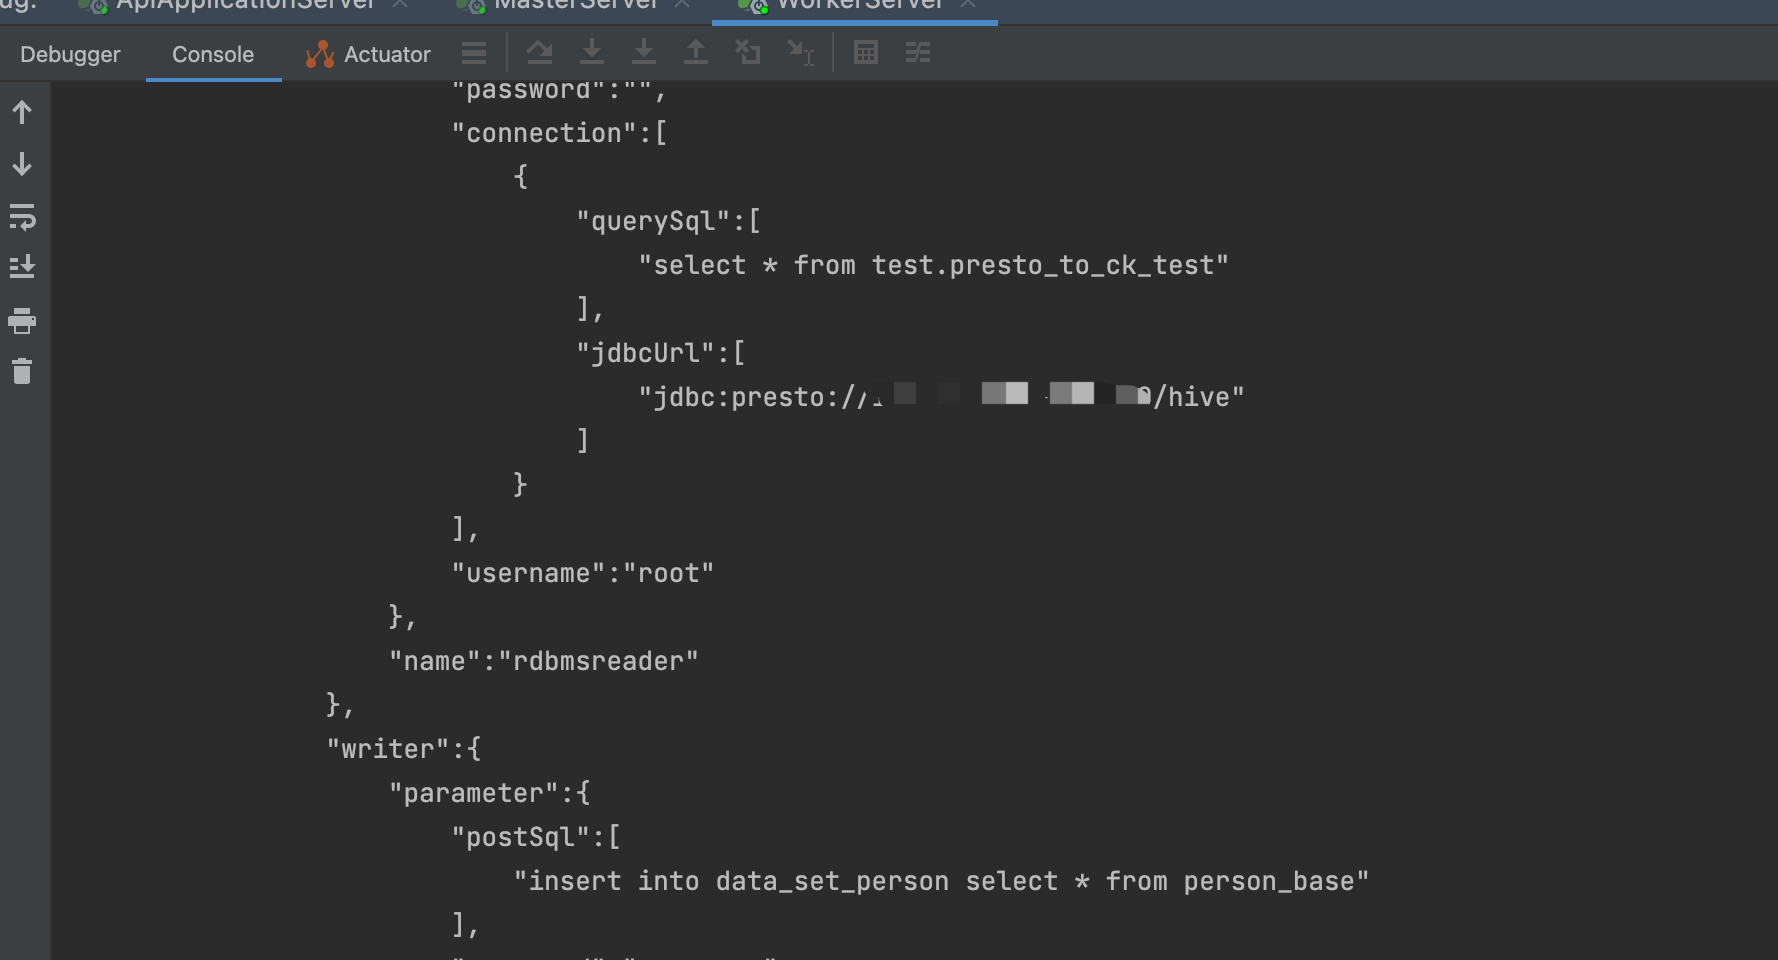This screenshot has width=1778, height=960.
Task: Select the MasterServer run tab
Action: point(570,5)
